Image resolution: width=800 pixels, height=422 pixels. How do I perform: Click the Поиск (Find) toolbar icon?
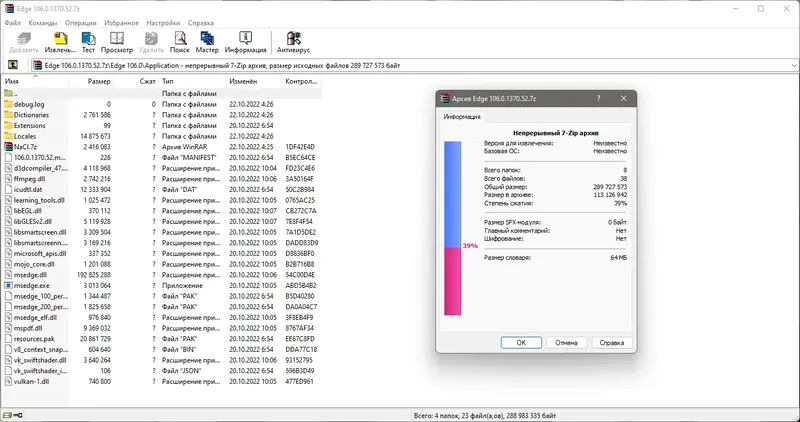tap(180, 39)
